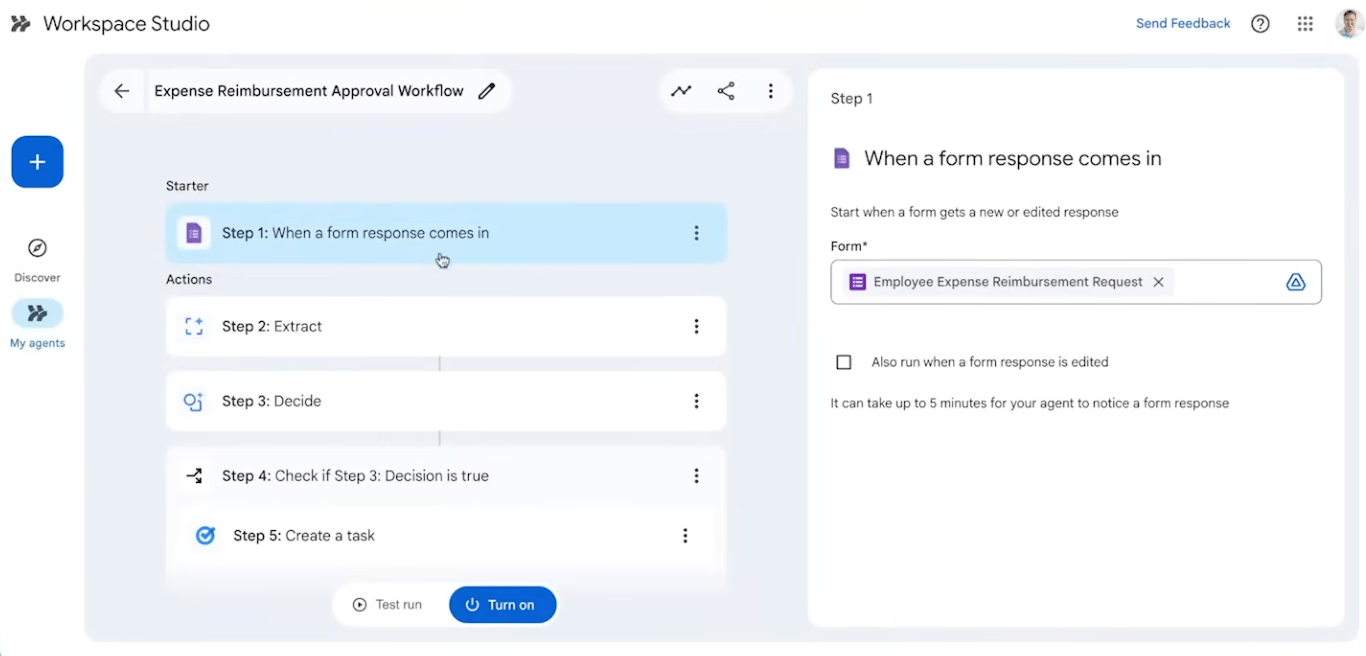The height and width of the screenshot is (656, 1366).
Task: Click the Actions section label
Action: pos(189,279)
